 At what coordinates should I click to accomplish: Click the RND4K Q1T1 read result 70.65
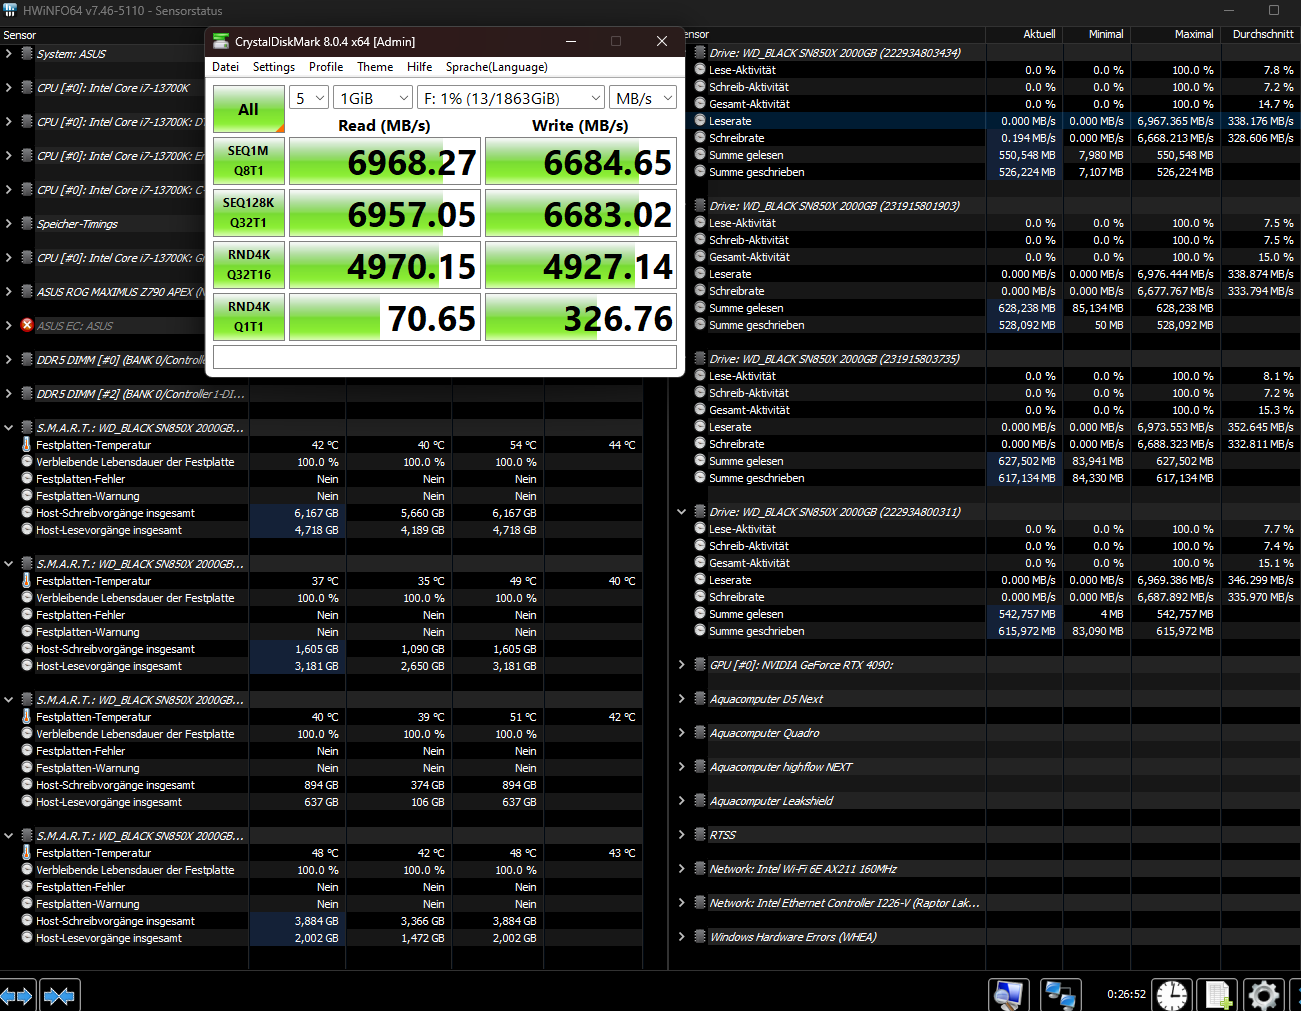[x=385, y=317]
